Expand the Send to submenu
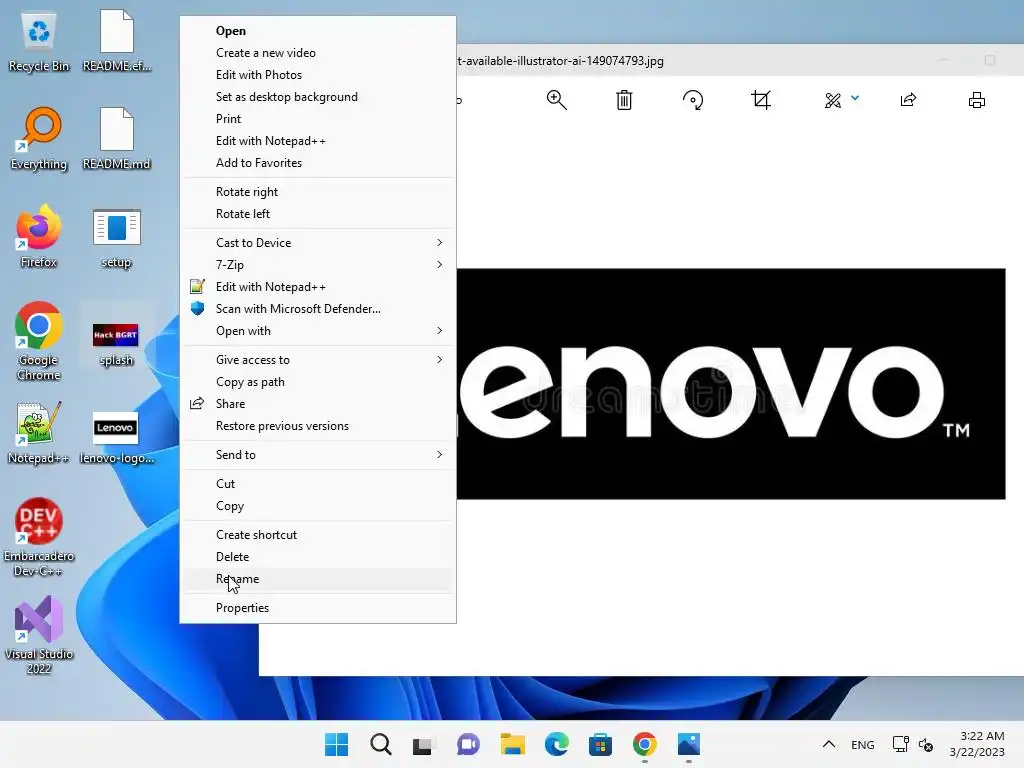 (x=318, y=455)
